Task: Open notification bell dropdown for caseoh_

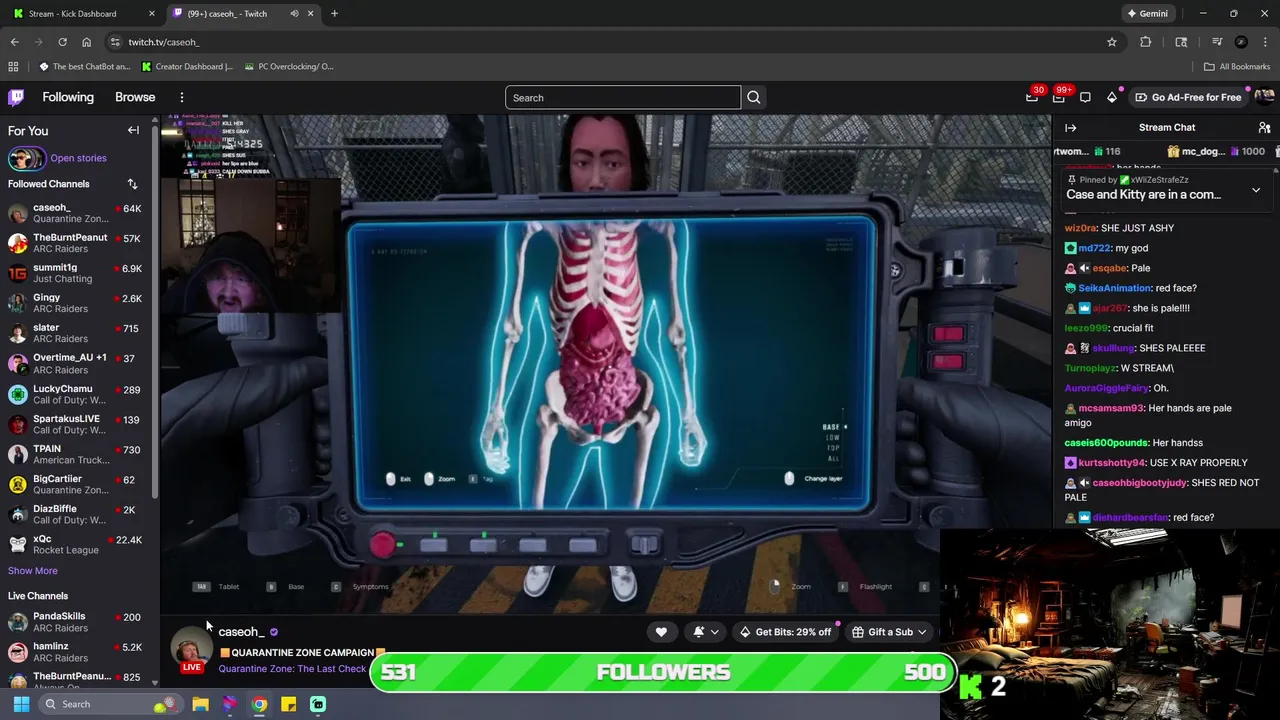Action: pyautogui.click(x=706, y=632)
